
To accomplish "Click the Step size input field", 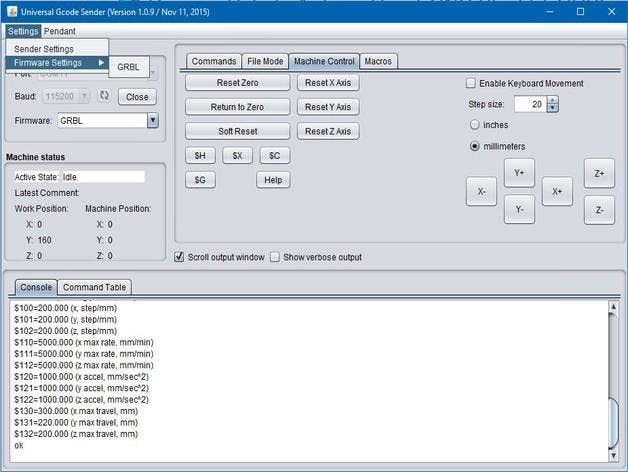I will click(529, 104).
